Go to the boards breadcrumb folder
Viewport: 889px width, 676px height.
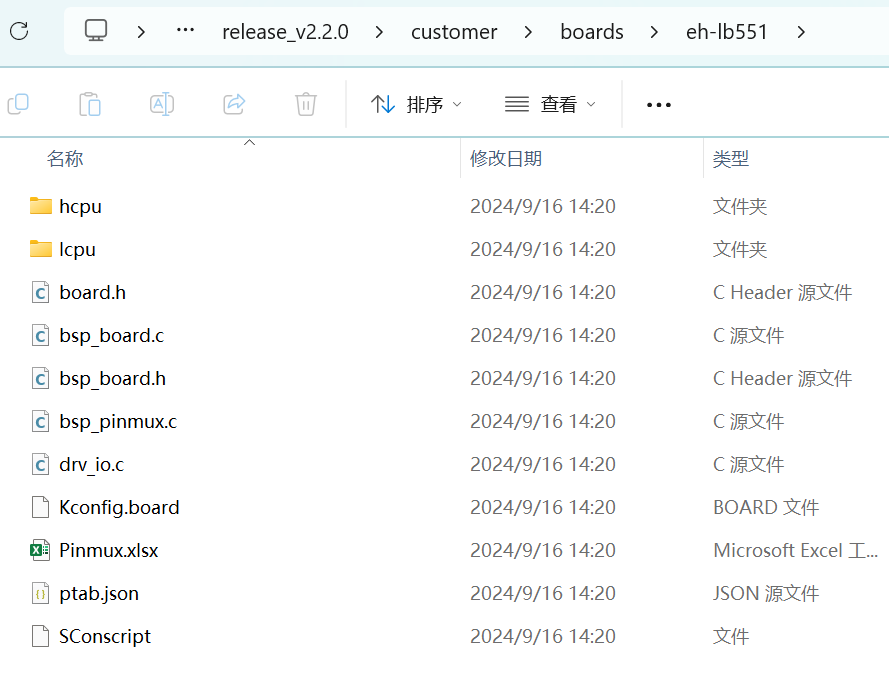[x=592, y=32]
